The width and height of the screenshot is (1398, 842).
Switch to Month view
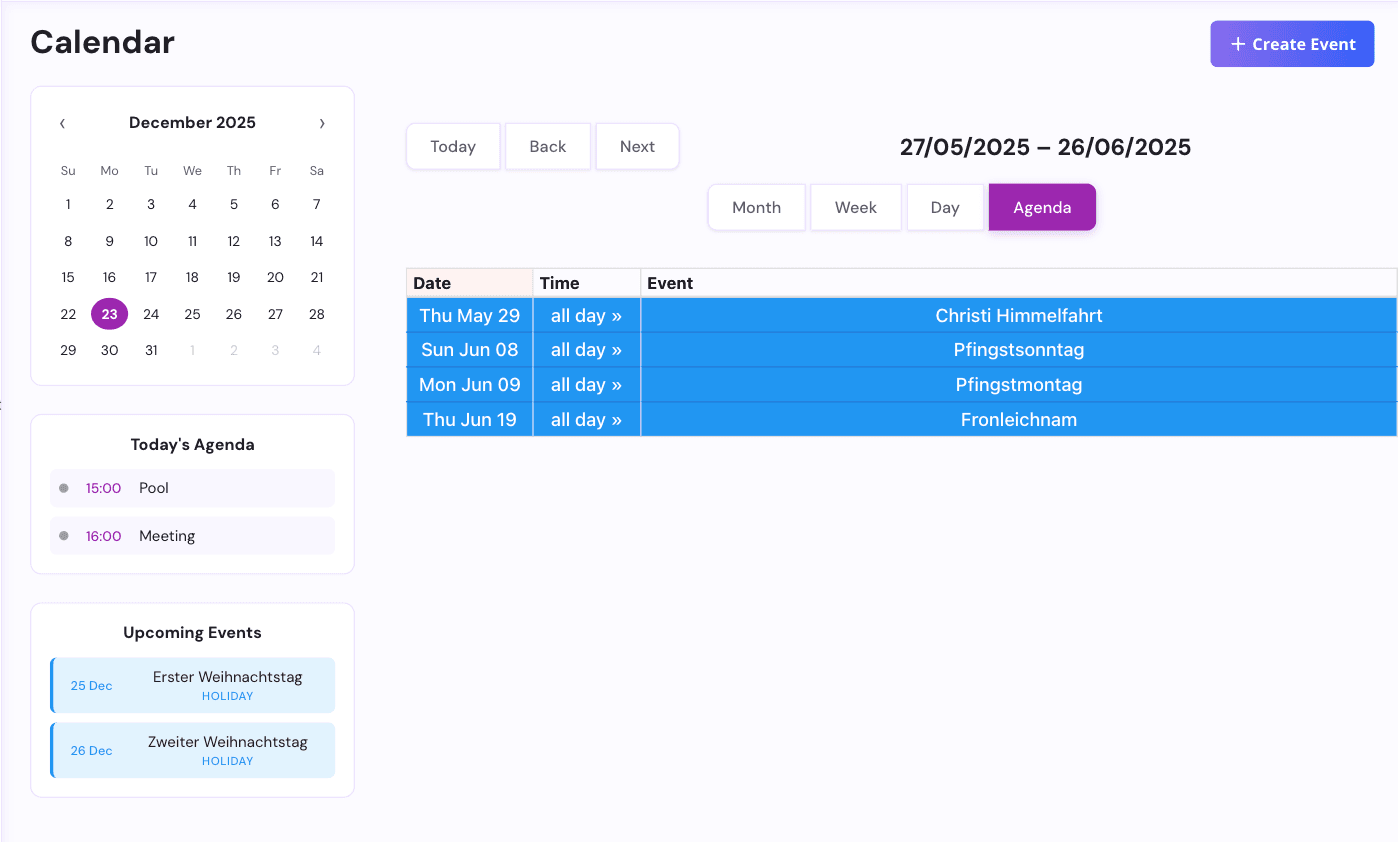click(x=756, y=207)
